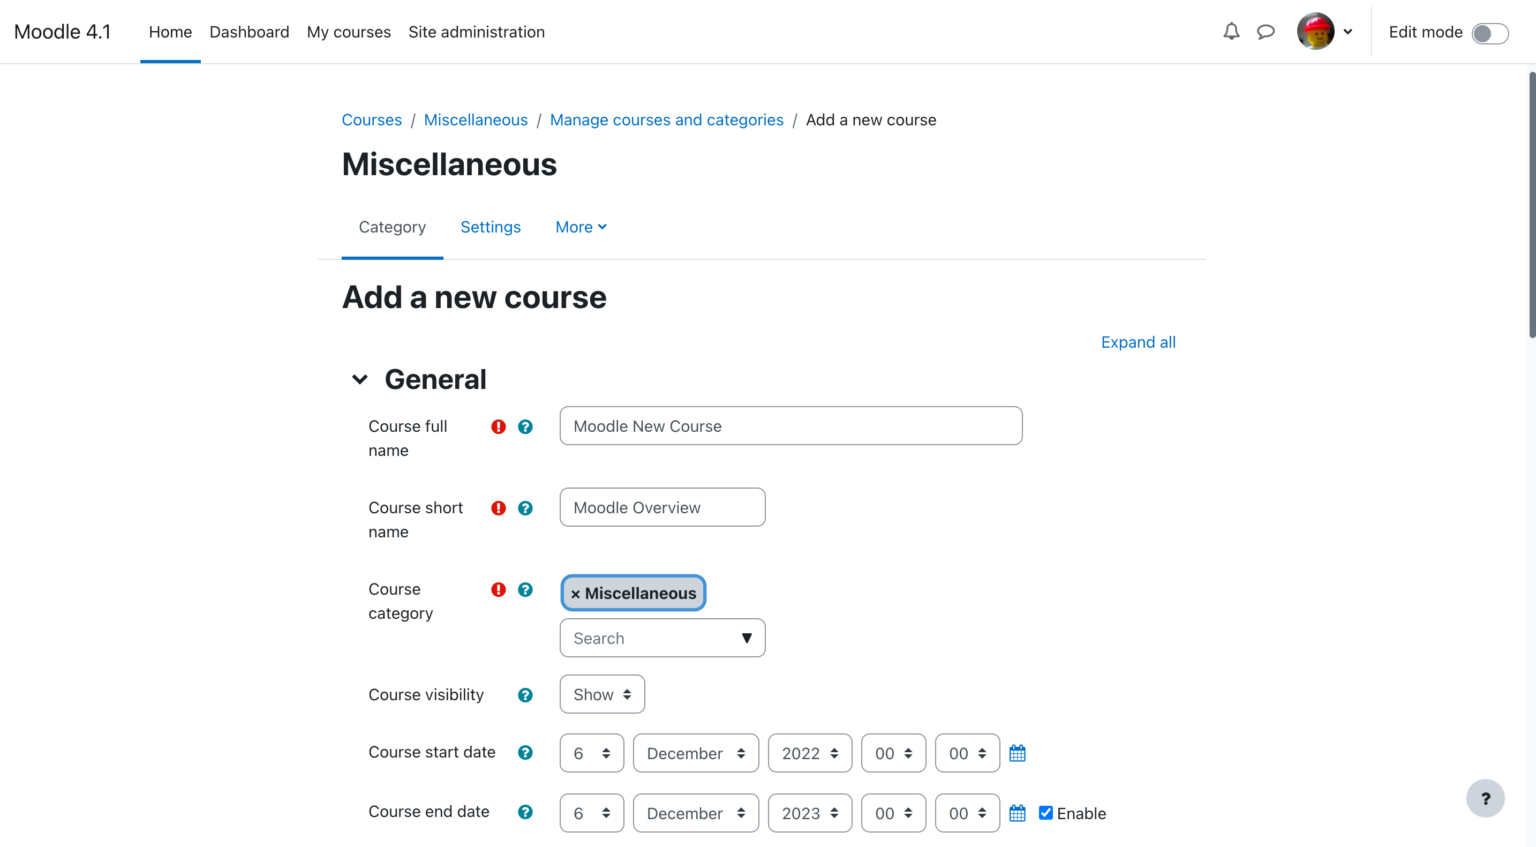The width and height of the screenshot is (1536, 847).
Task: Click the required-field icon beside Course short name
Action: 498,507
